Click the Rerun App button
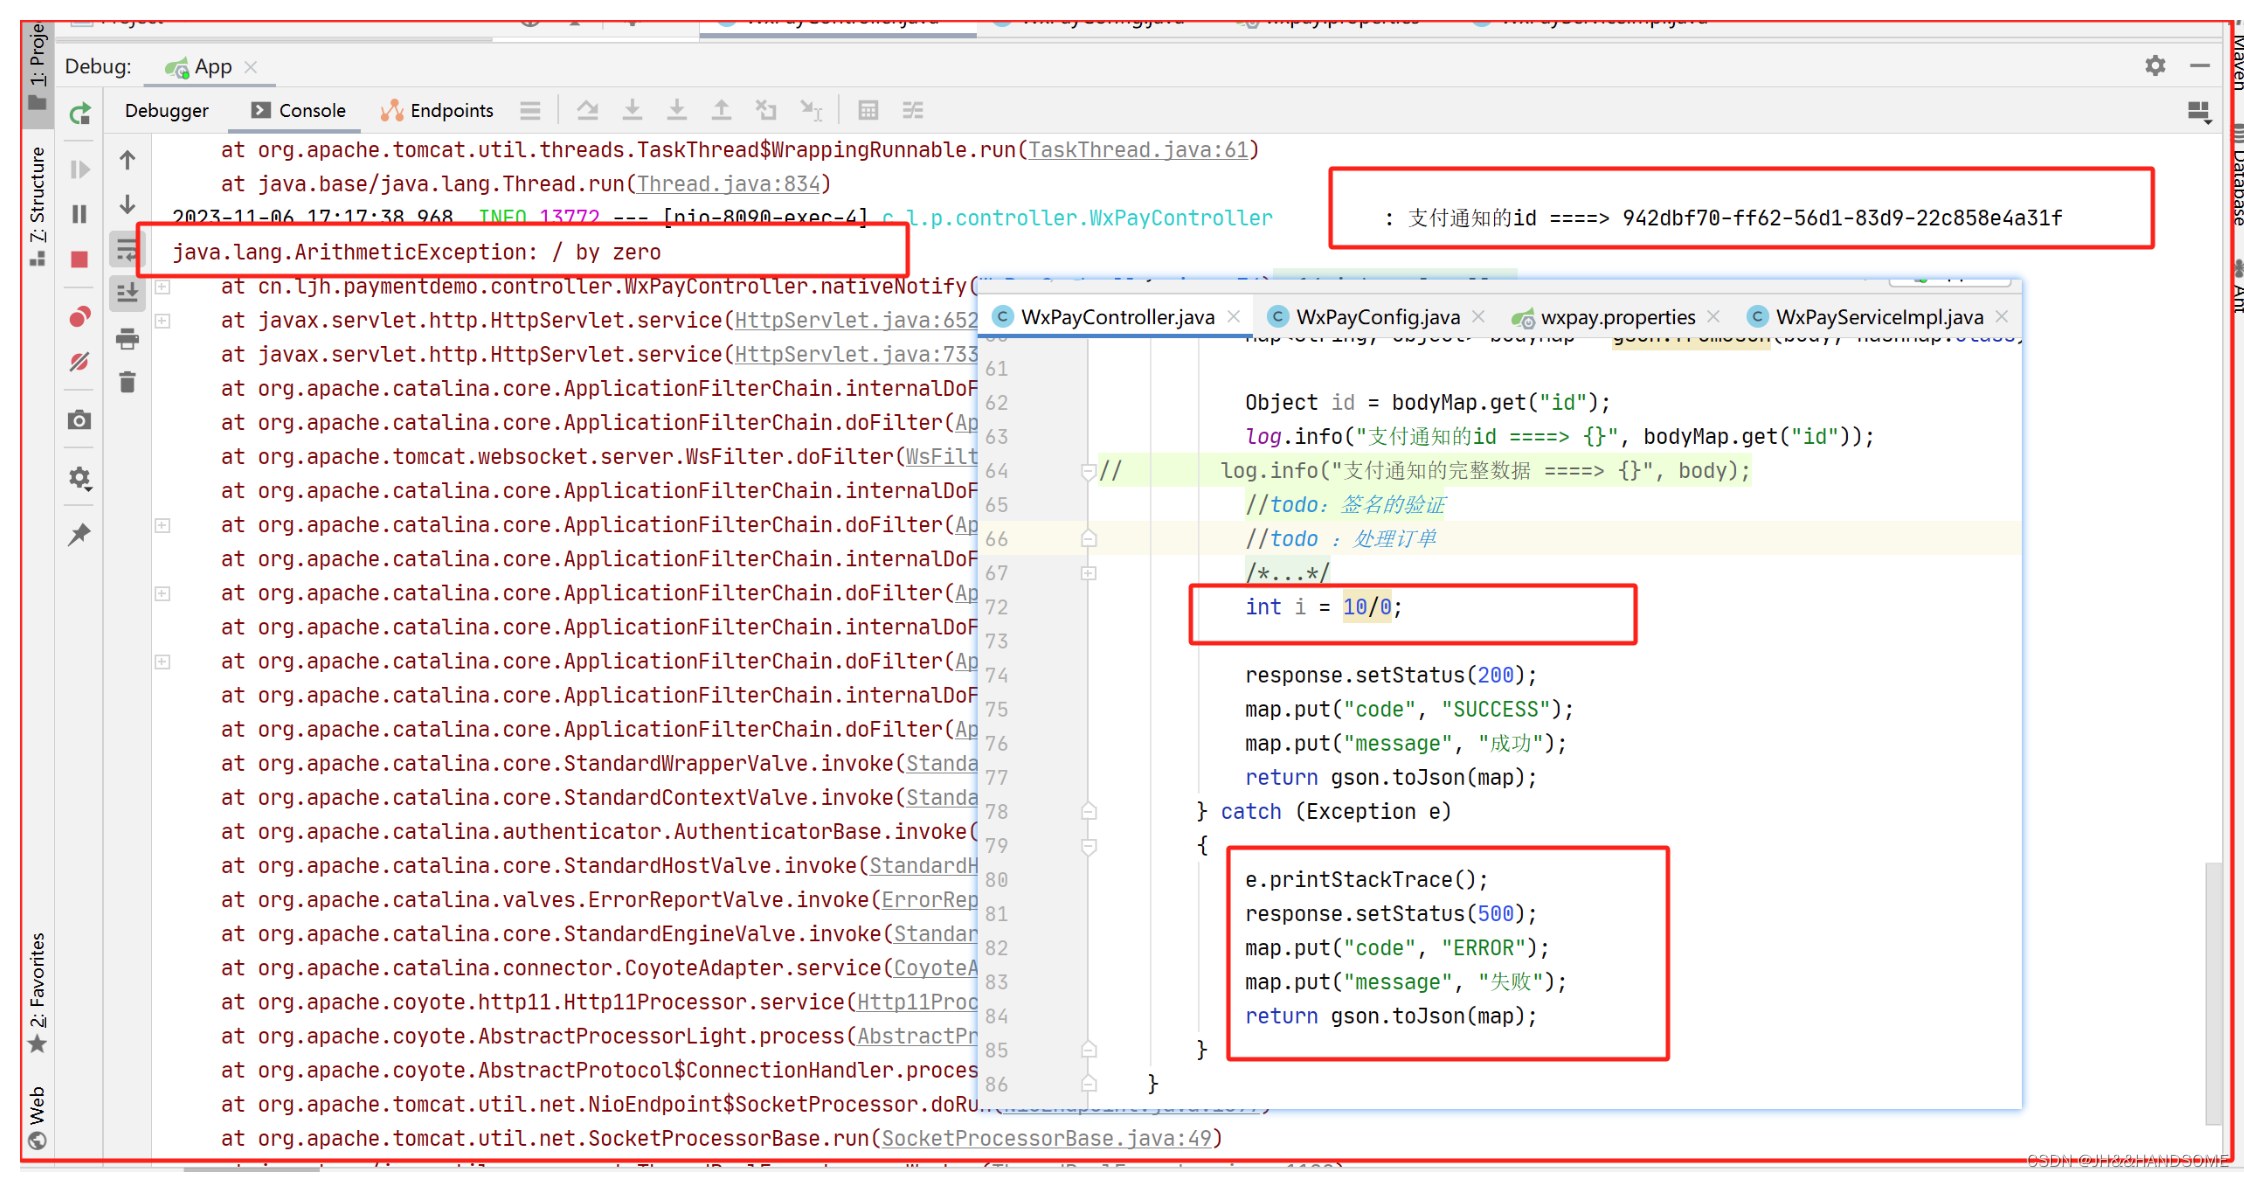This screenshot has width=2244, height=1177. pyautogui.click(x=80, y=113)
